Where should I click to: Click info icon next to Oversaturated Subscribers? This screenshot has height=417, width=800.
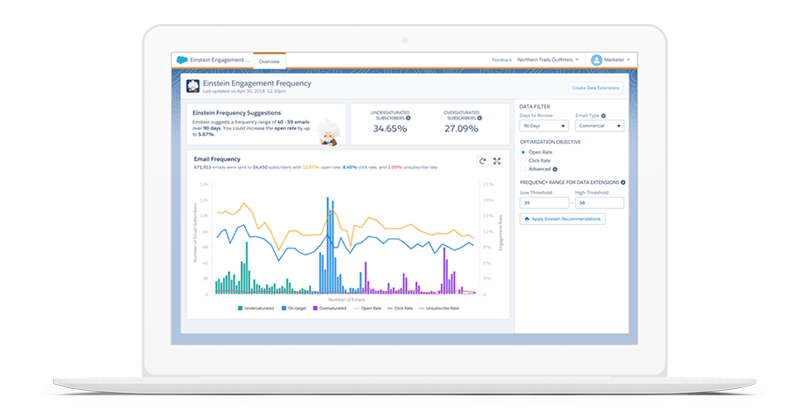pos(480,118)
